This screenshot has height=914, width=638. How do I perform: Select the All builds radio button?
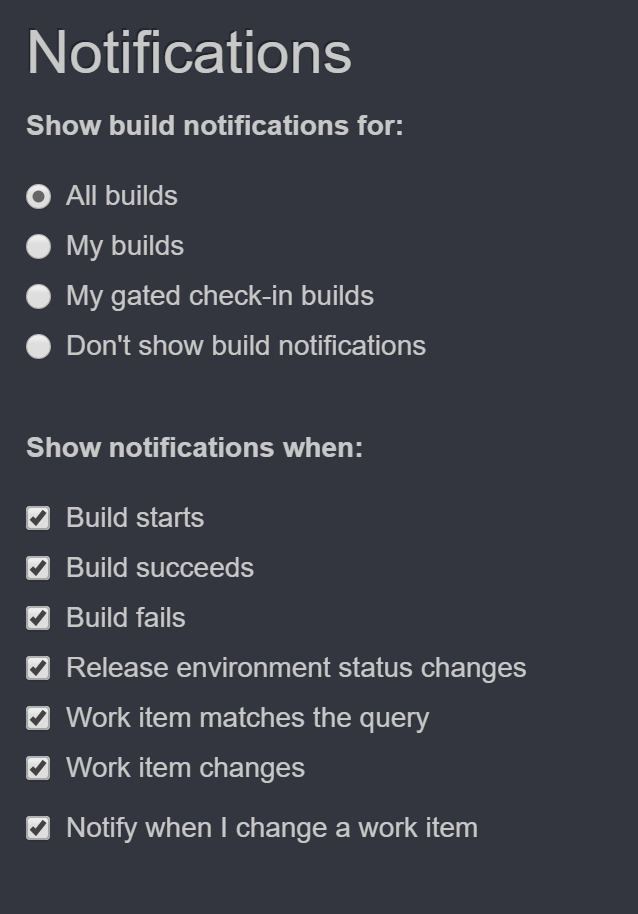click(x=38, y=196)
